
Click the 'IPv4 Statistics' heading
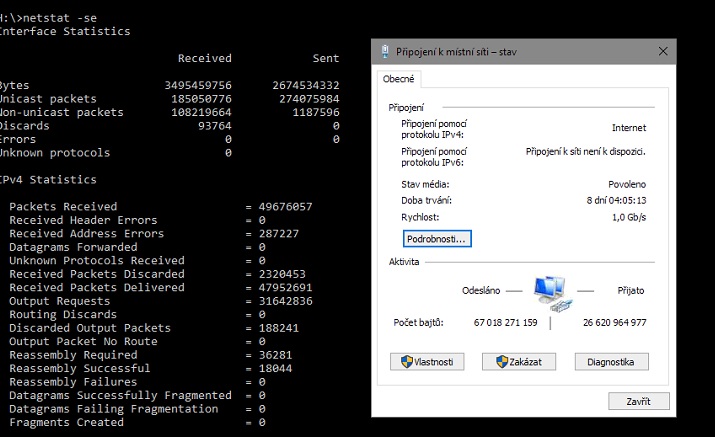tap(48, 180)
